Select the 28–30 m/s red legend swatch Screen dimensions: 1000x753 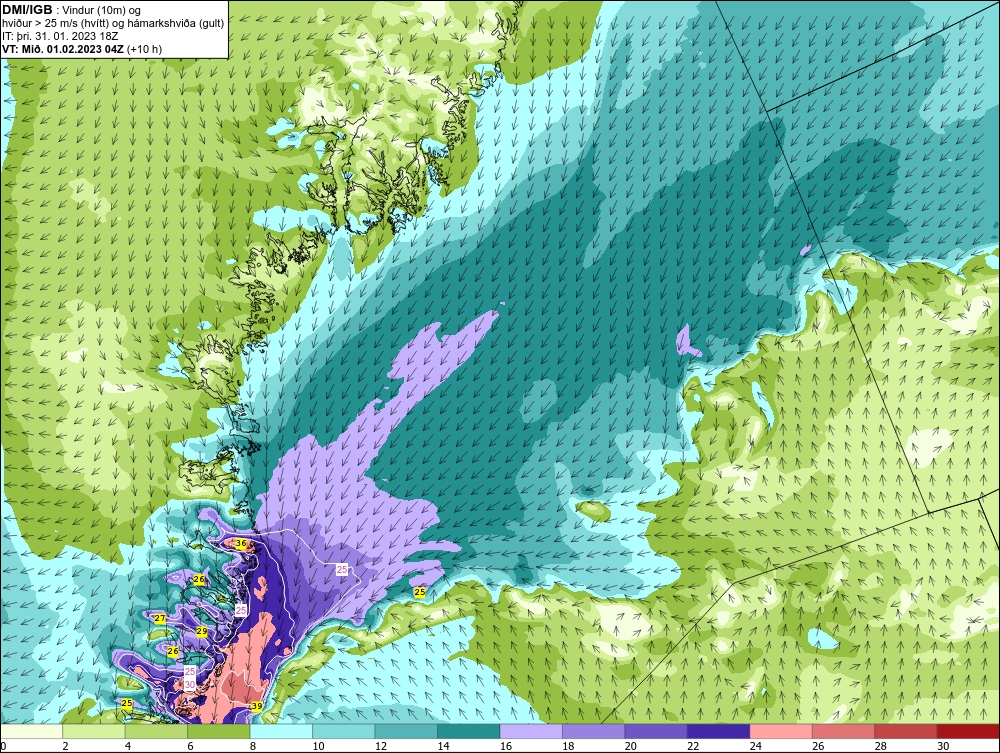(906, 731)
